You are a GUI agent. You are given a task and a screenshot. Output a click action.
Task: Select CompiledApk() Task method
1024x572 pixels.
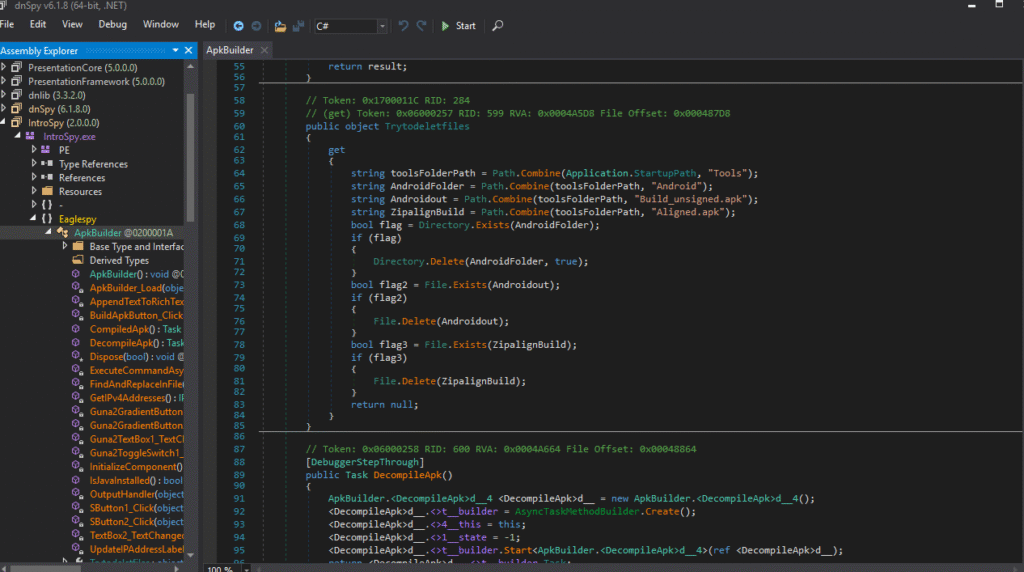point(135,329)
